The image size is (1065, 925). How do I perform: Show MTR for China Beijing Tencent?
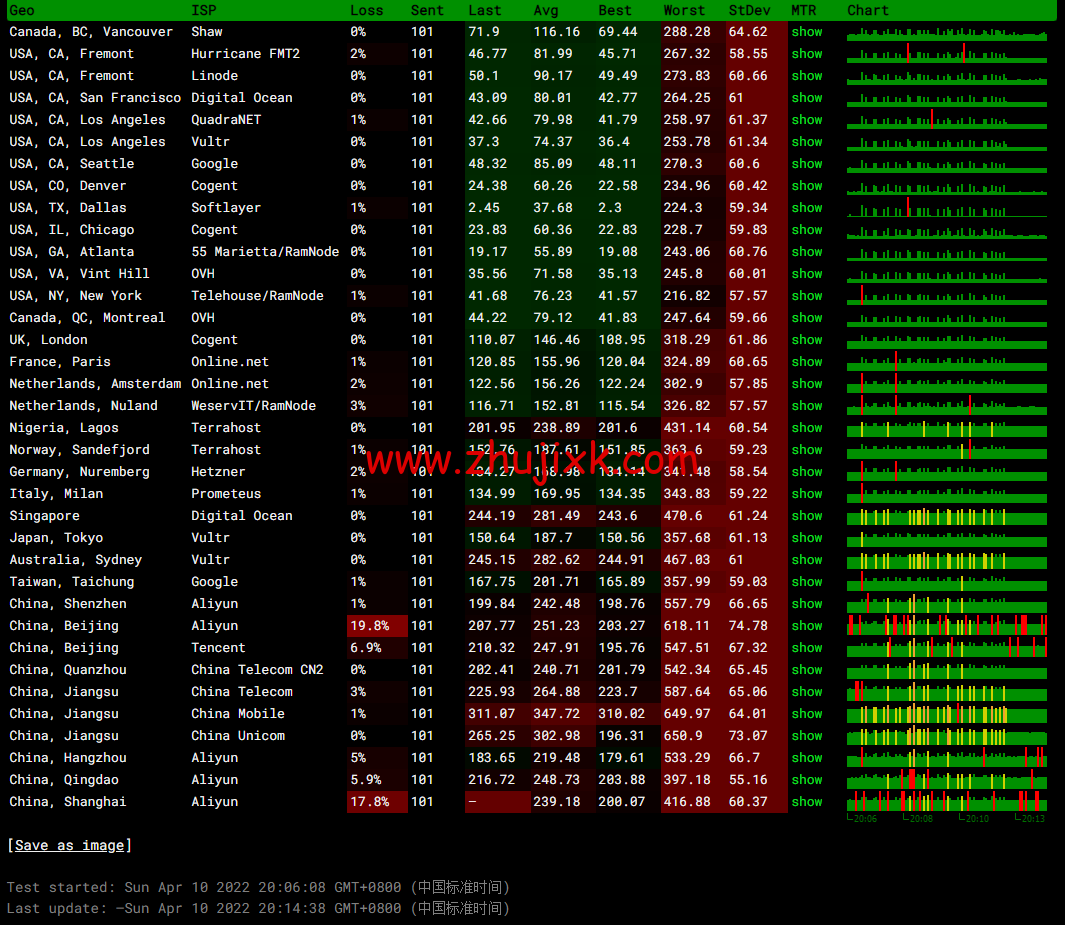click(806, 648)
